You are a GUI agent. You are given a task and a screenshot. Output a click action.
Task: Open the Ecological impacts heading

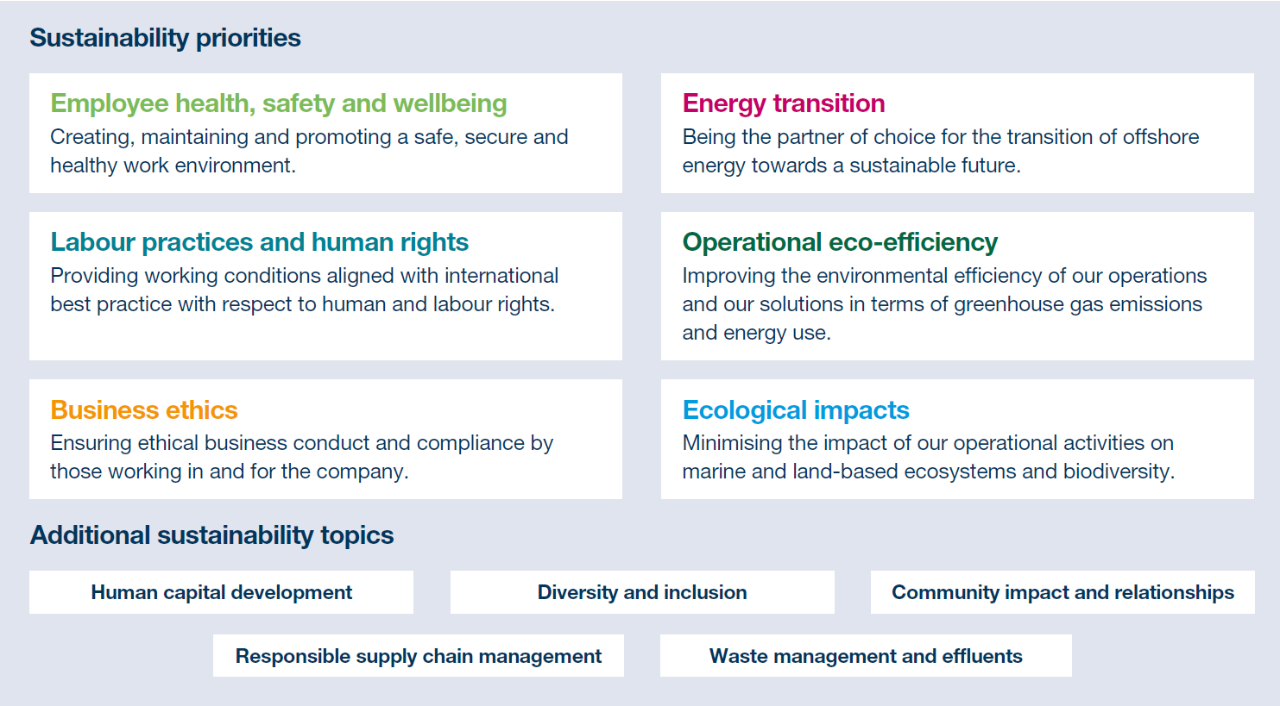(796, 410)
